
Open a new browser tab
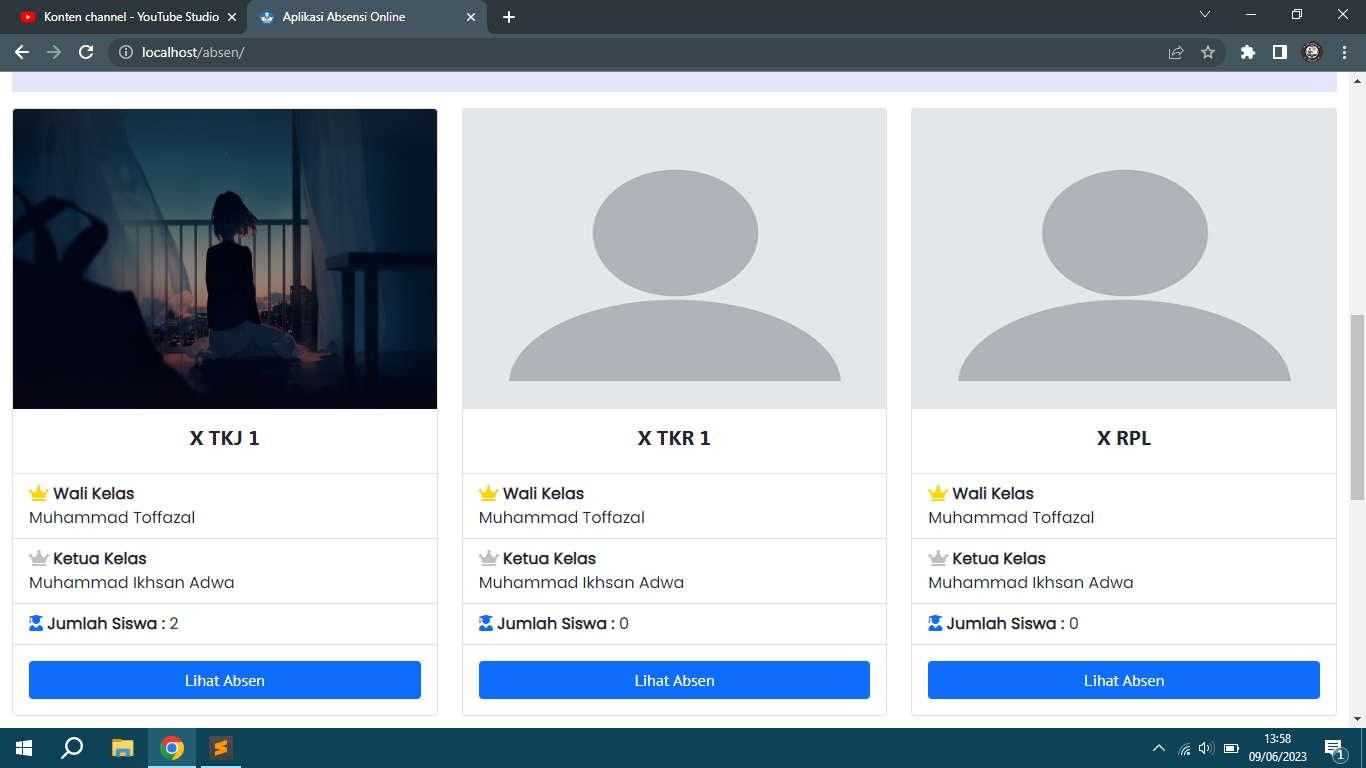pyautogui.click(x=509, y=17)
